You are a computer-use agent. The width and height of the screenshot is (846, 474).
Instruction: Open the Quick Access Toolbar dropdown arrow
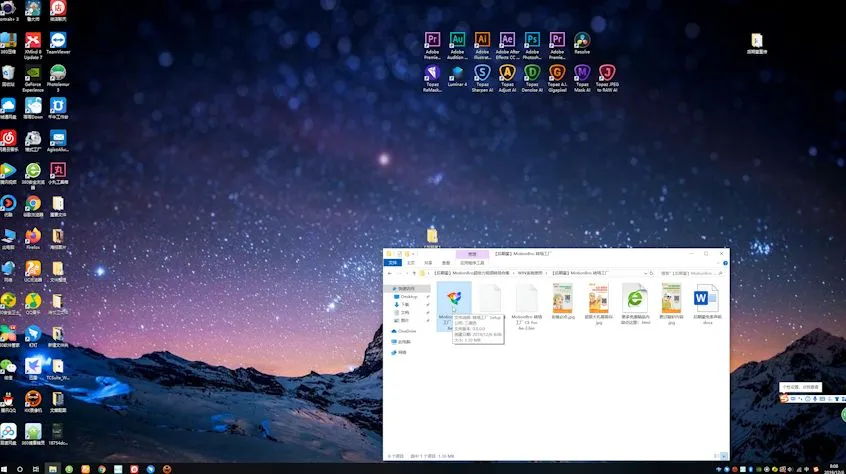click(413, 253)
